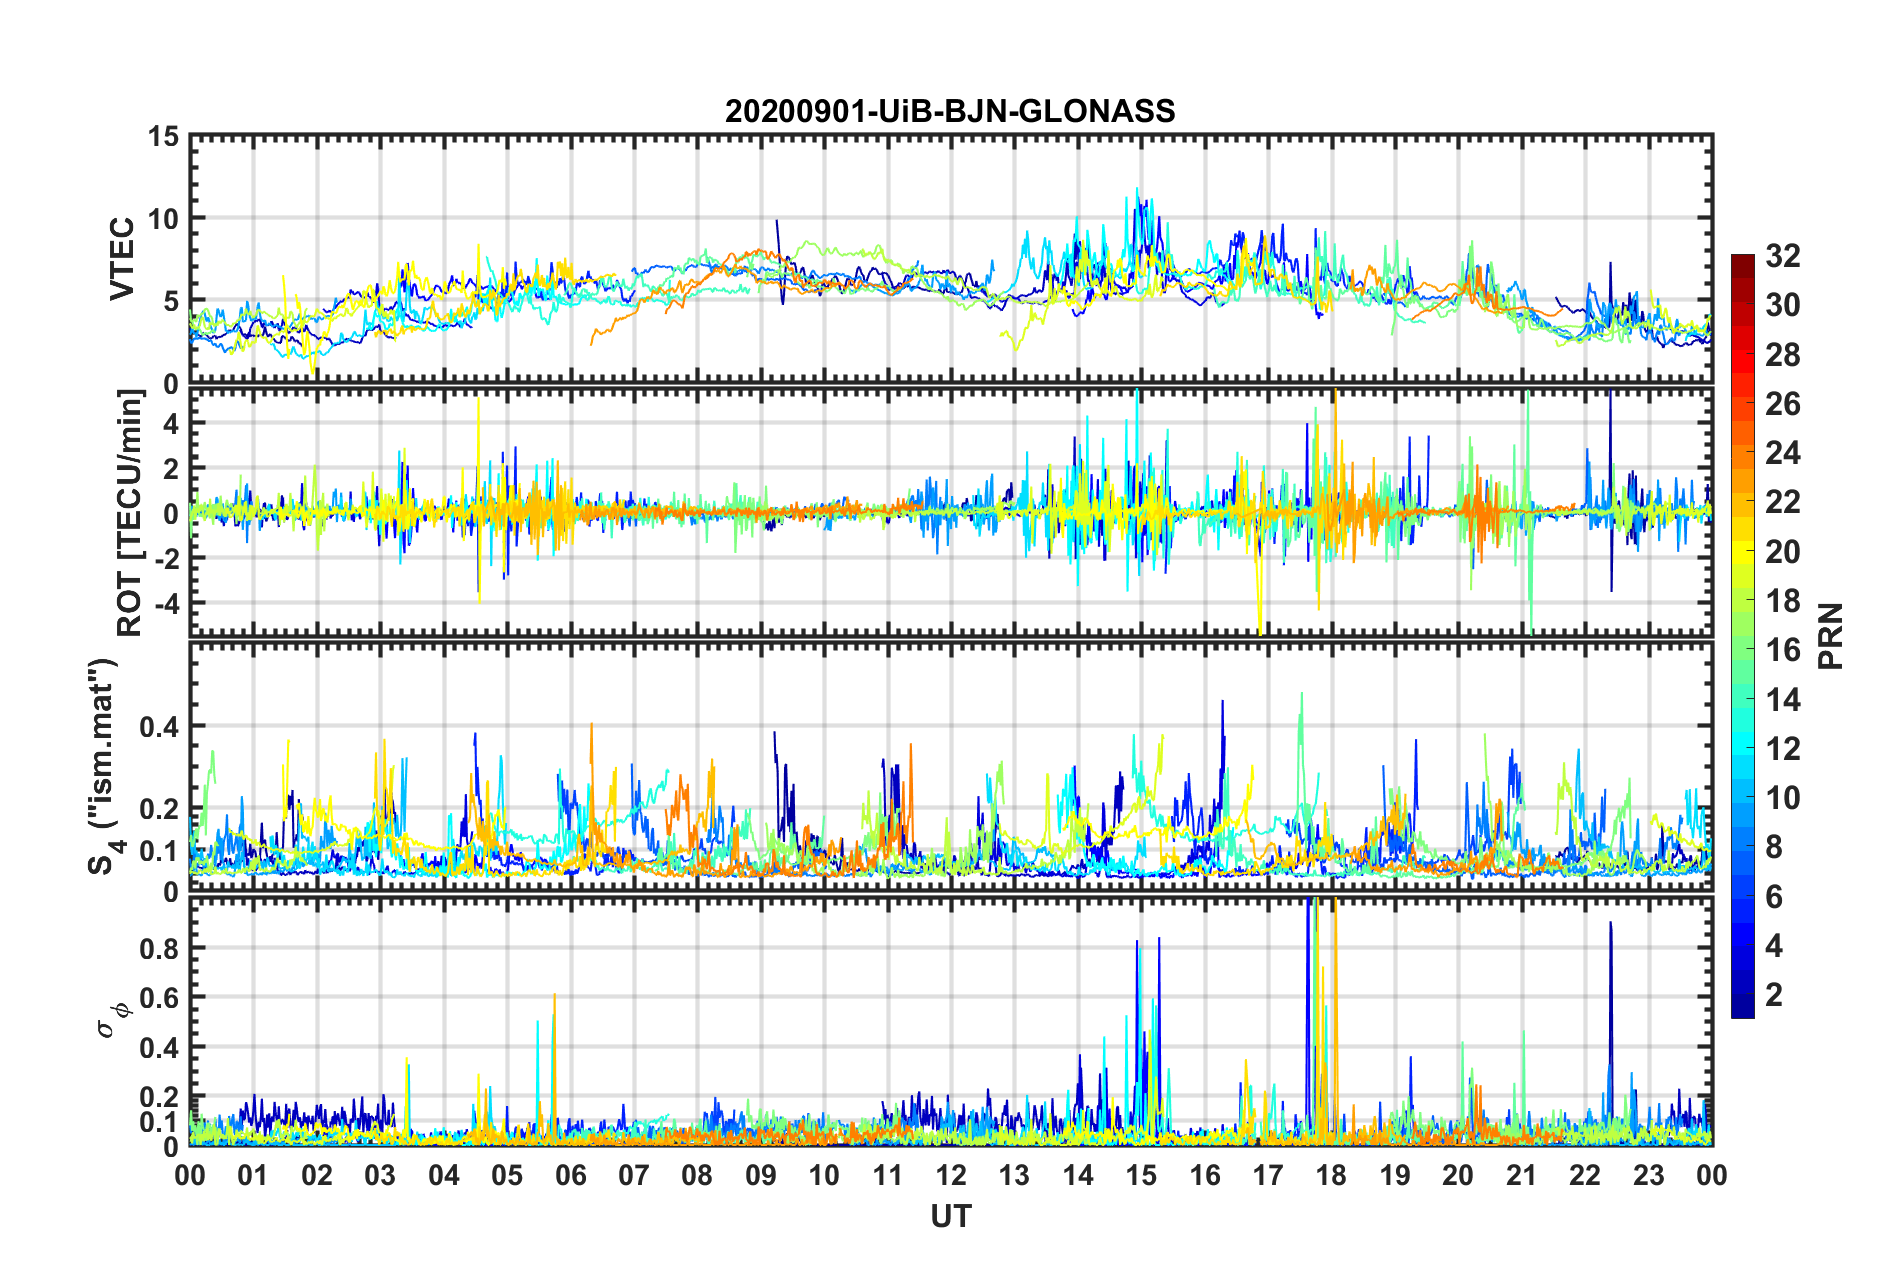Click the ROT [TECU/min] axis label
Screen dimensions: 1902x1272
pyautogui.click(x=130, y=513)
